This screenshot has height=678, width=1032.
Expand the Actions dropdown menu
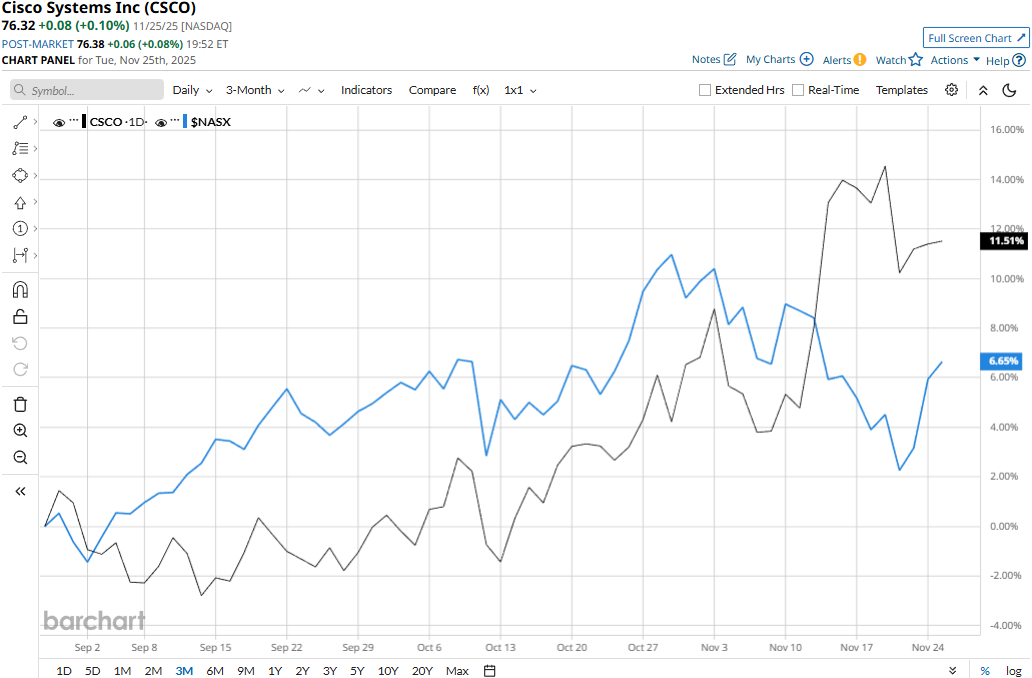click(x=954, y=60)
